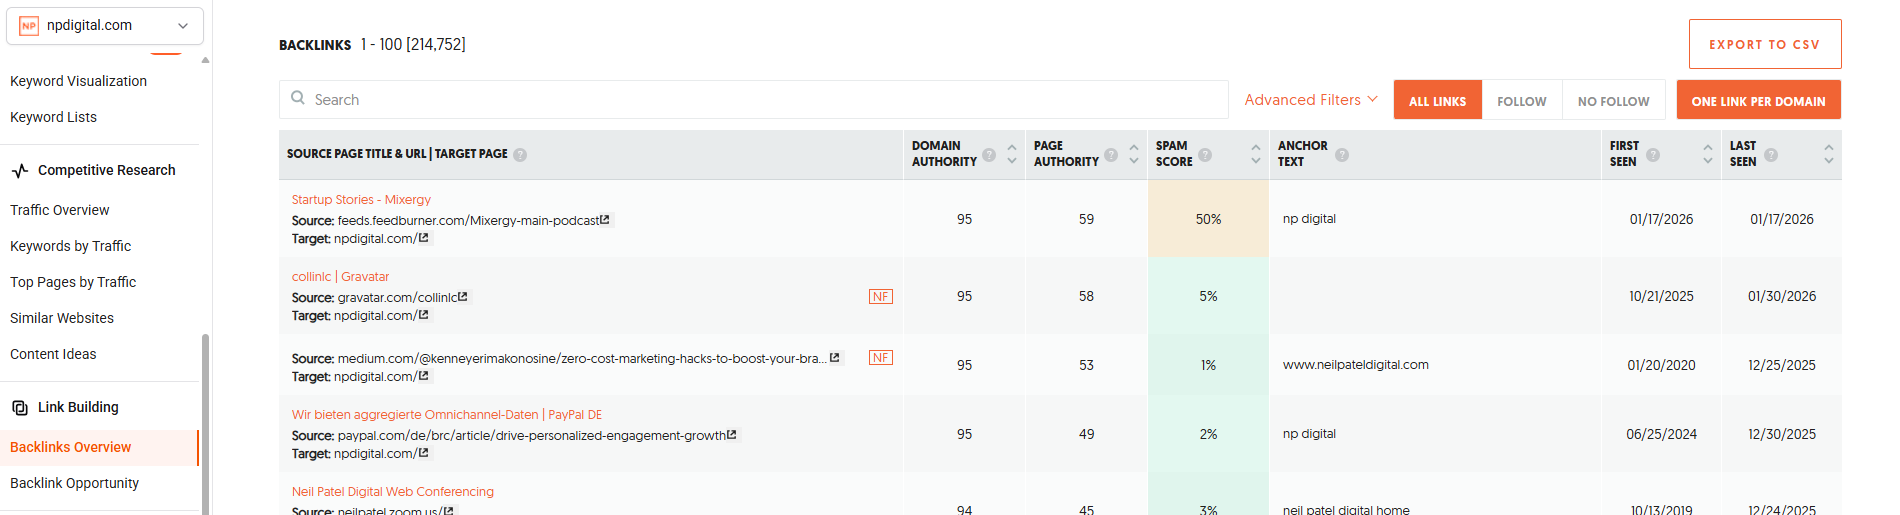Sort by Page Authority

click(1134, 154)
